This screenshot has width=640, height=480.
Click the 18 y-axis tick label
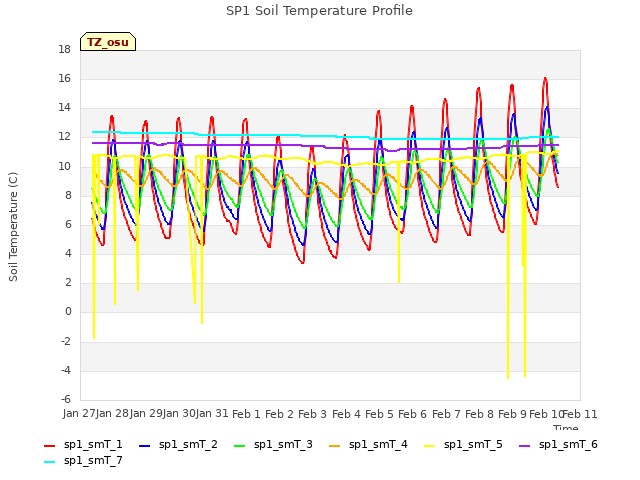64,50
